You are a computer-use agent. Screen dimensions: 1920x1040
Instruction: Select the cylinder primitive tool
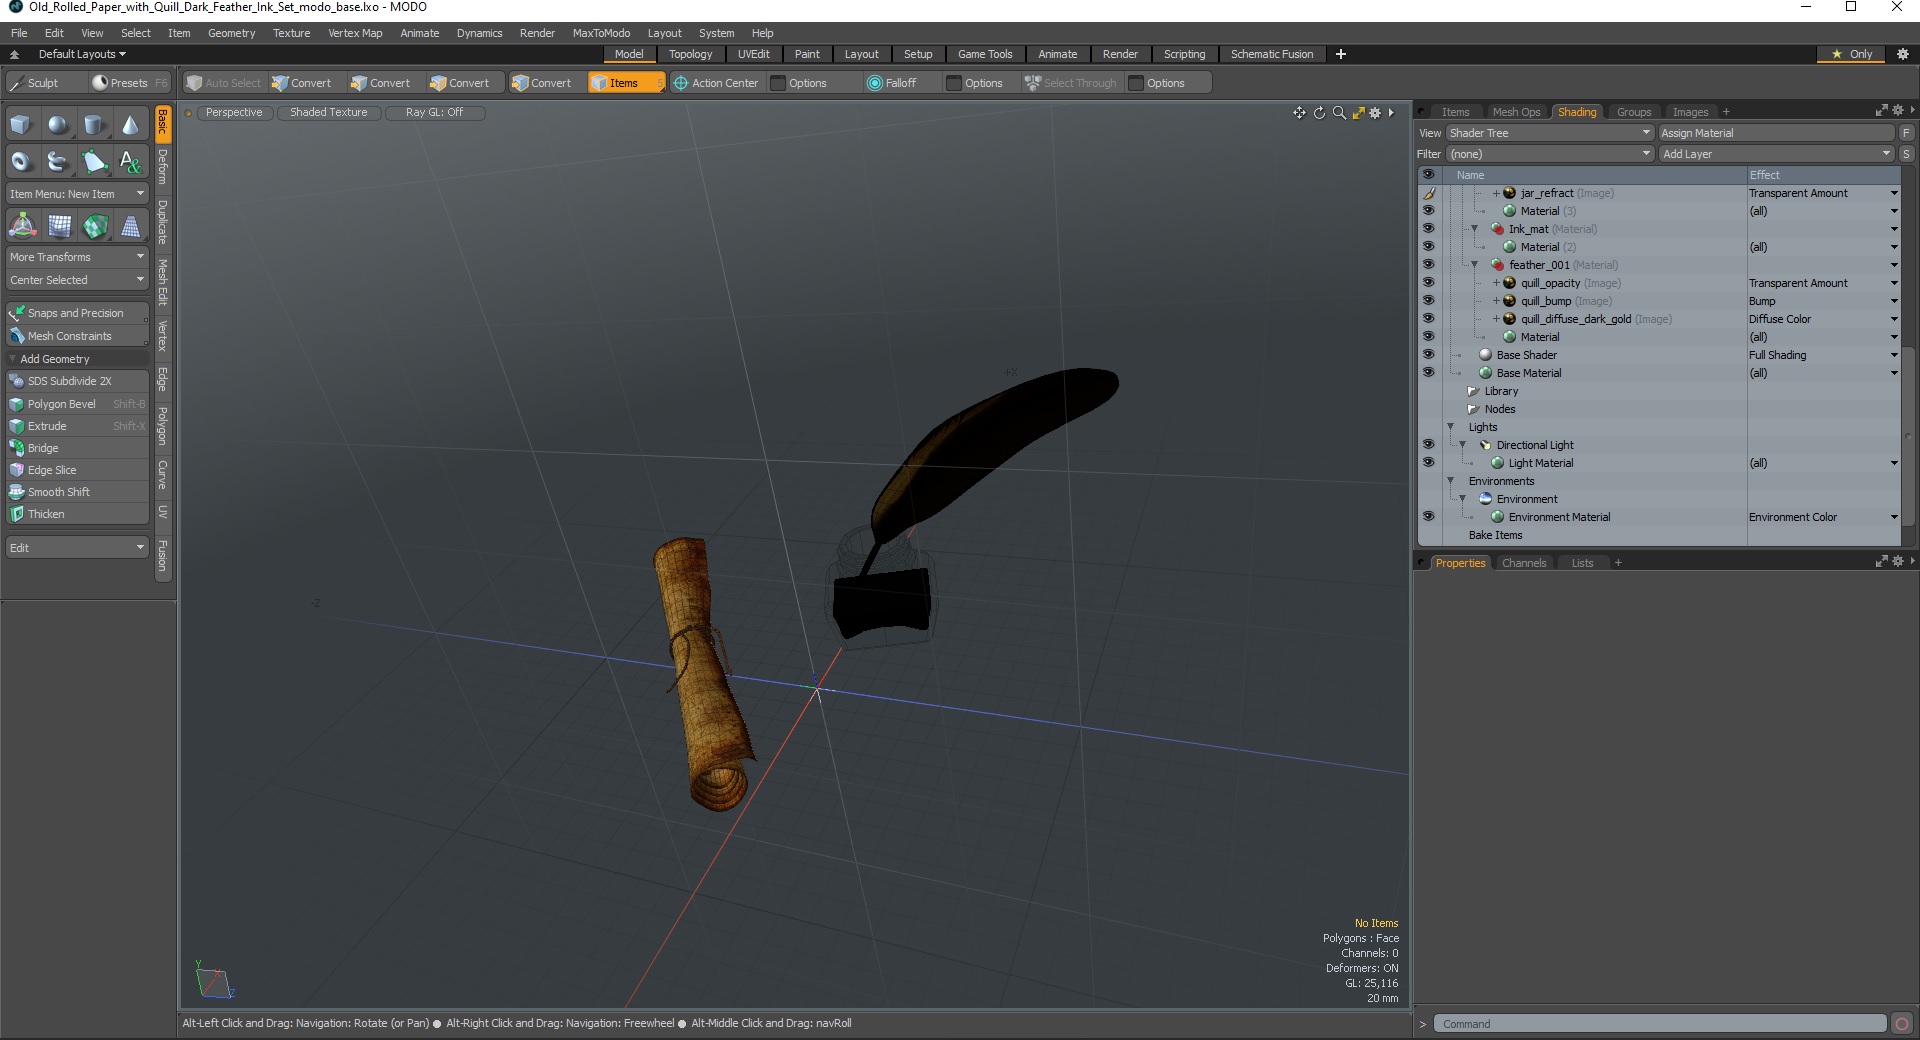click(94, 125)
